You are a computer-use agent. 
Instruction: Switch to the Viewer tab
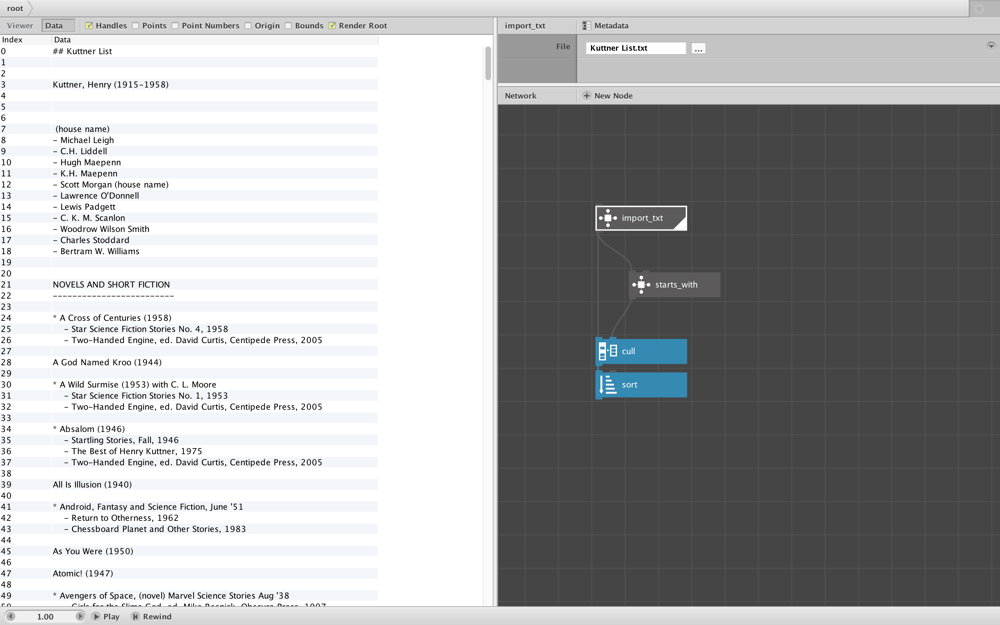[20, 26]
